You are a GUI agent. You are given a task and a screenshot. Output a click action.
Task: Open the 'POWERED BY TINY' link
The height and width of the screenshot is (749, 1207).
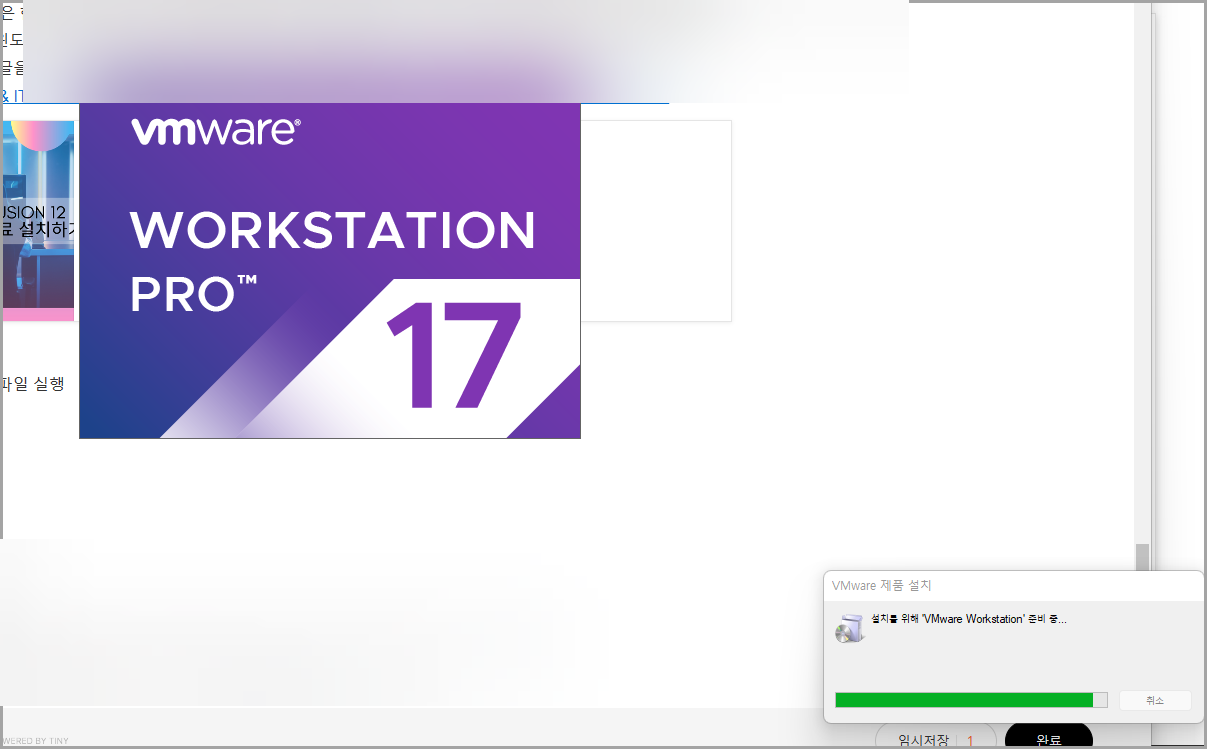pyautogui.click(x=34, y=741)
